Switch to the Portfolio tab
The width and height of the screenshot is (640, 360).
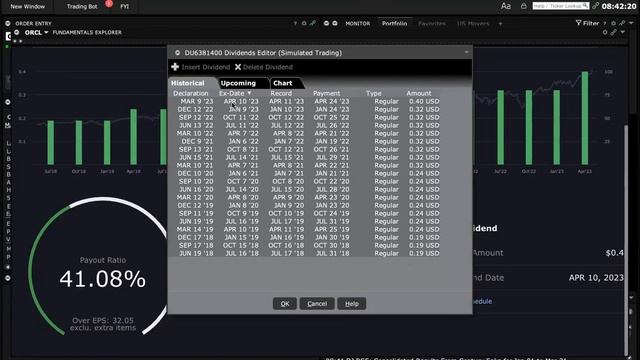(395, 24)
